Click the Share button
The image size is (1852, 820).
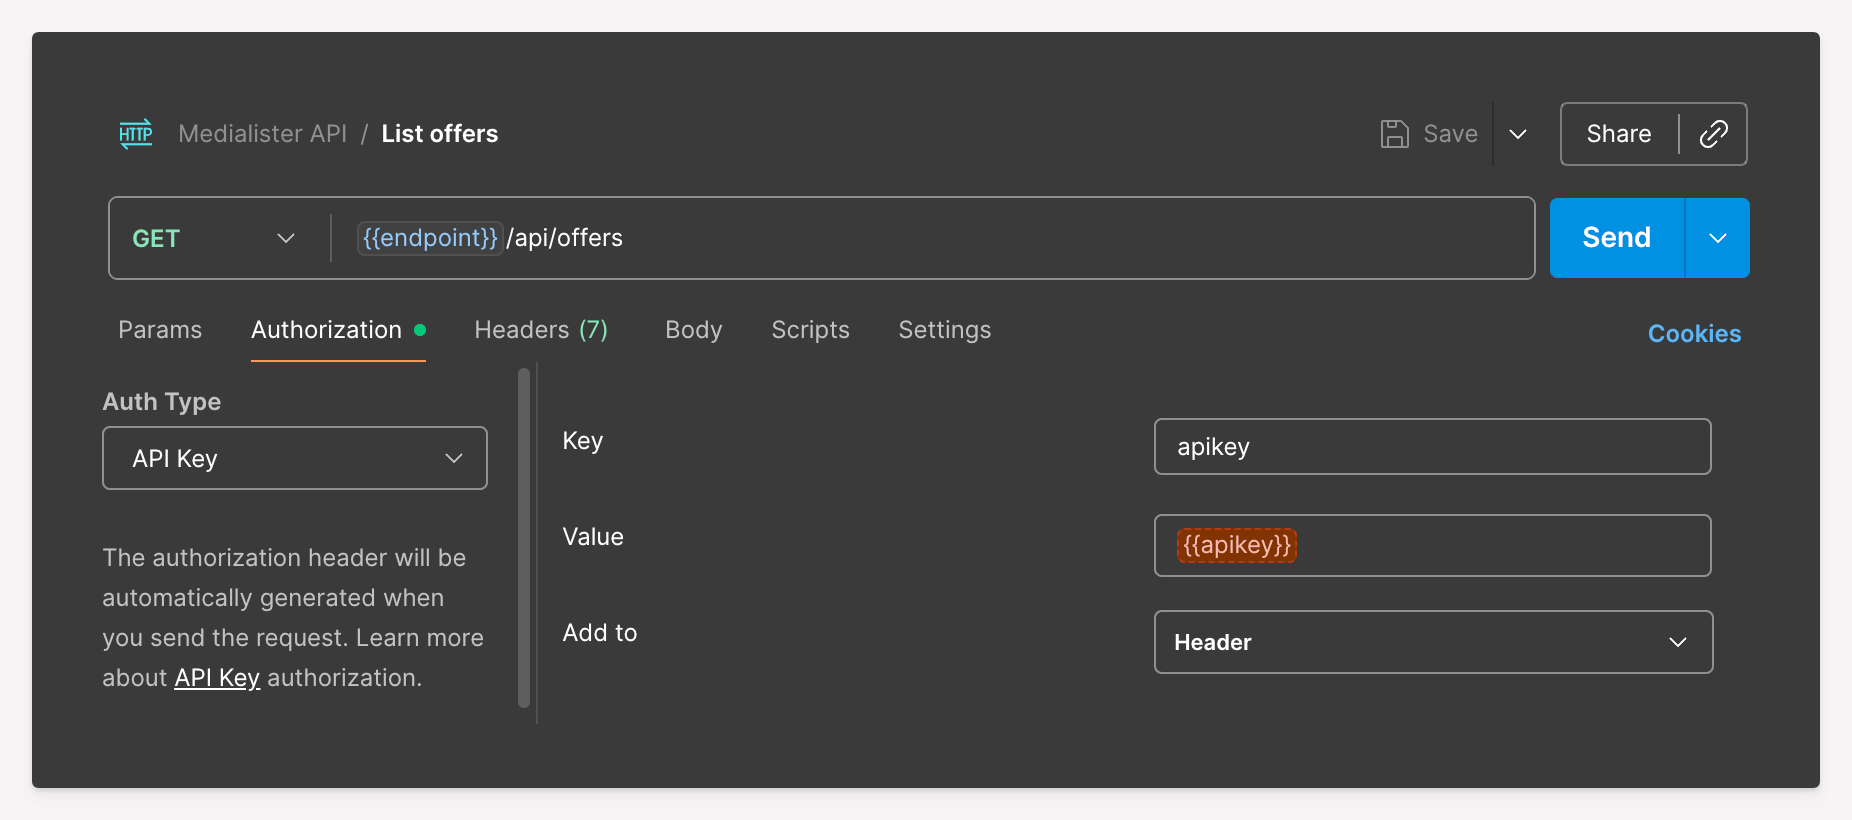coord(1618,134)
